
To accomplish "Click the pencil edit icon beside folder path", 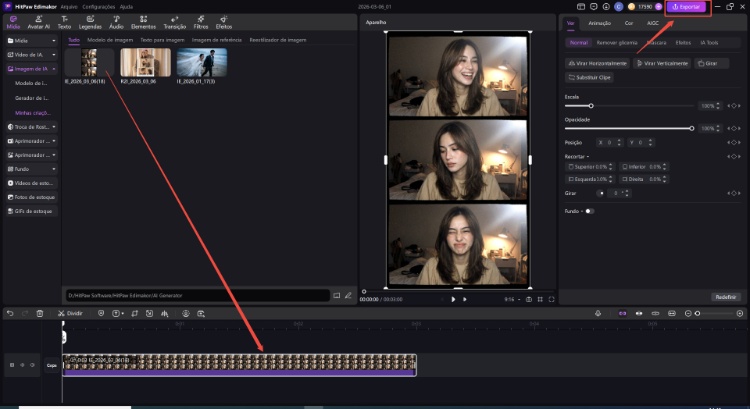I will tap(348, 296).
